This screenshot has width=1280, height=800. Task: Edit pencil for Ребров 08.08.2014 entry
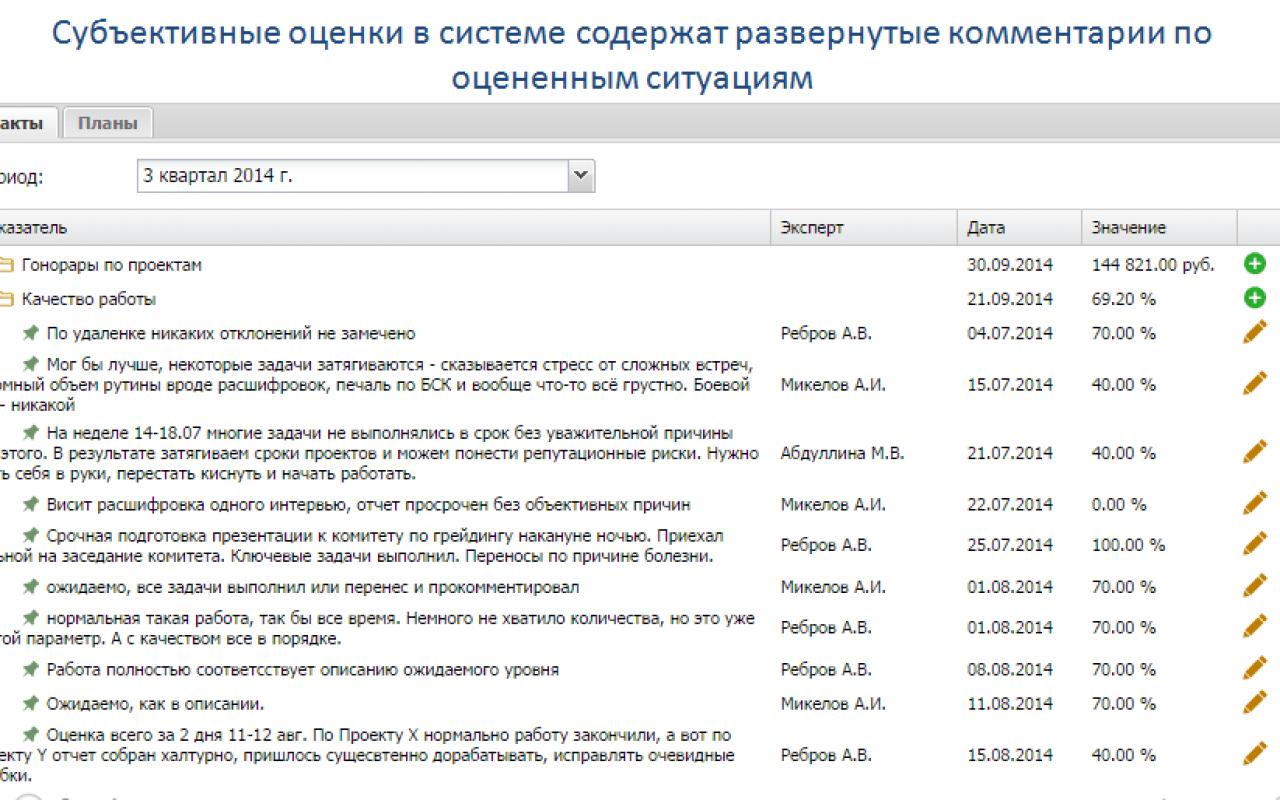click(x=1254, y=668)
